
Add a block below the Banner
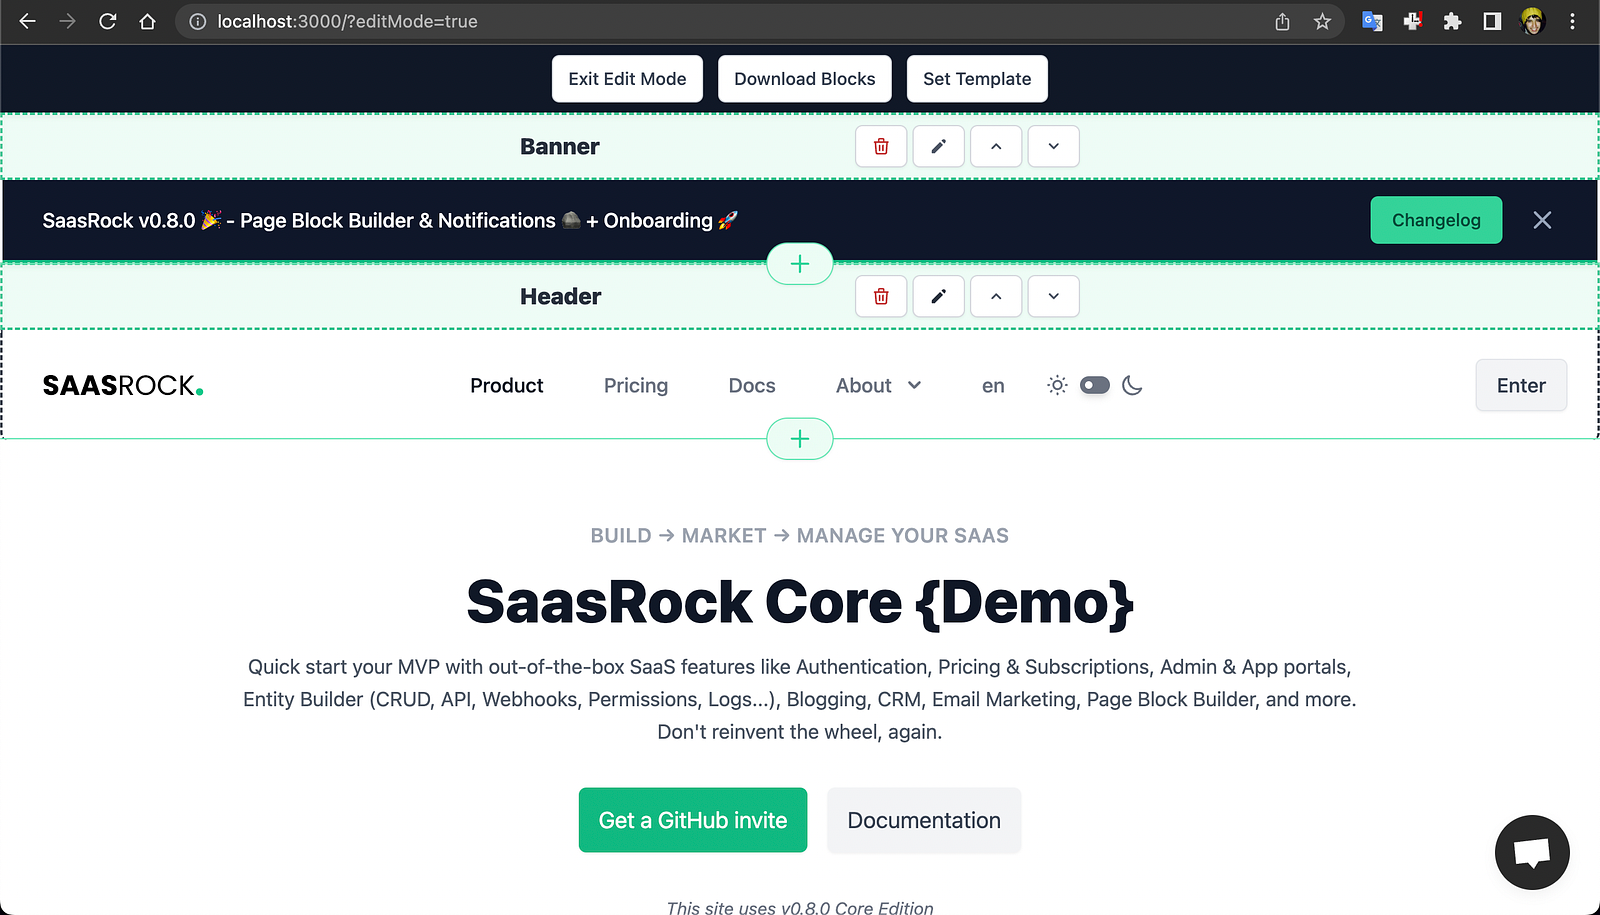[x=800, y=264]
